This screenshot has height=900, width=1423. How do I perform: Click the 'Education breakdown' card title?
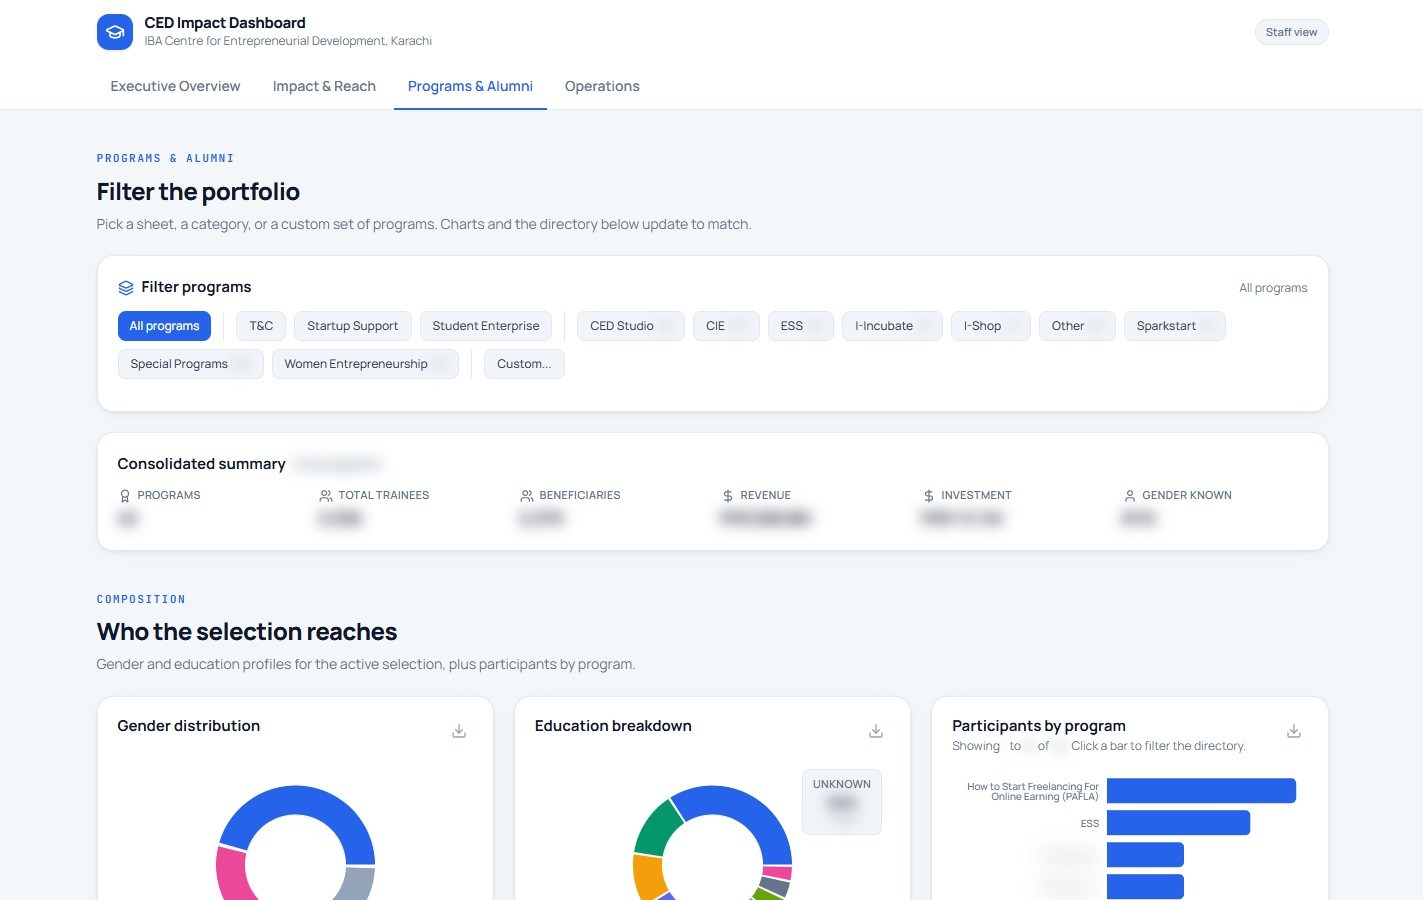click(x=613, y=726)
